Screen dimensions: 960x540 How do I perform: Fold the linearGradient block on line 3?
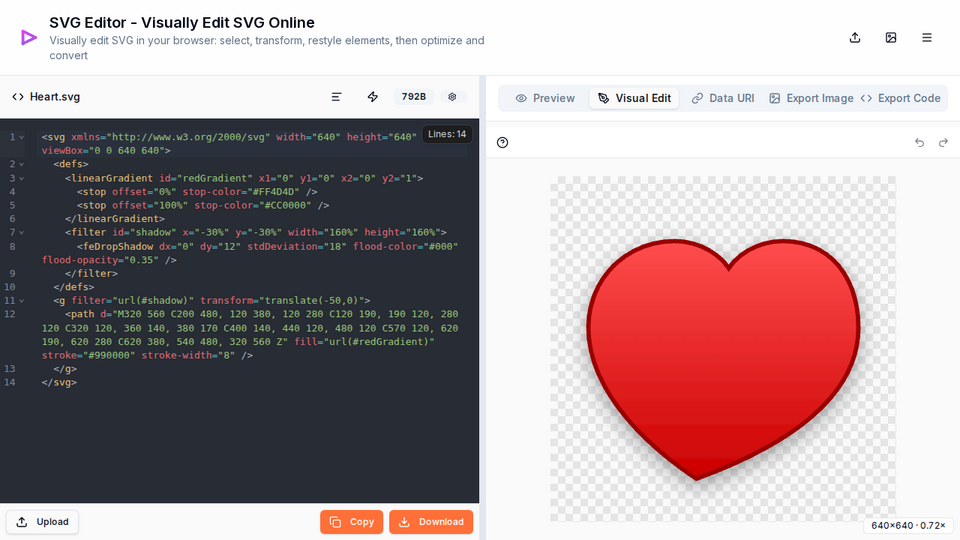tap(21, 178)
